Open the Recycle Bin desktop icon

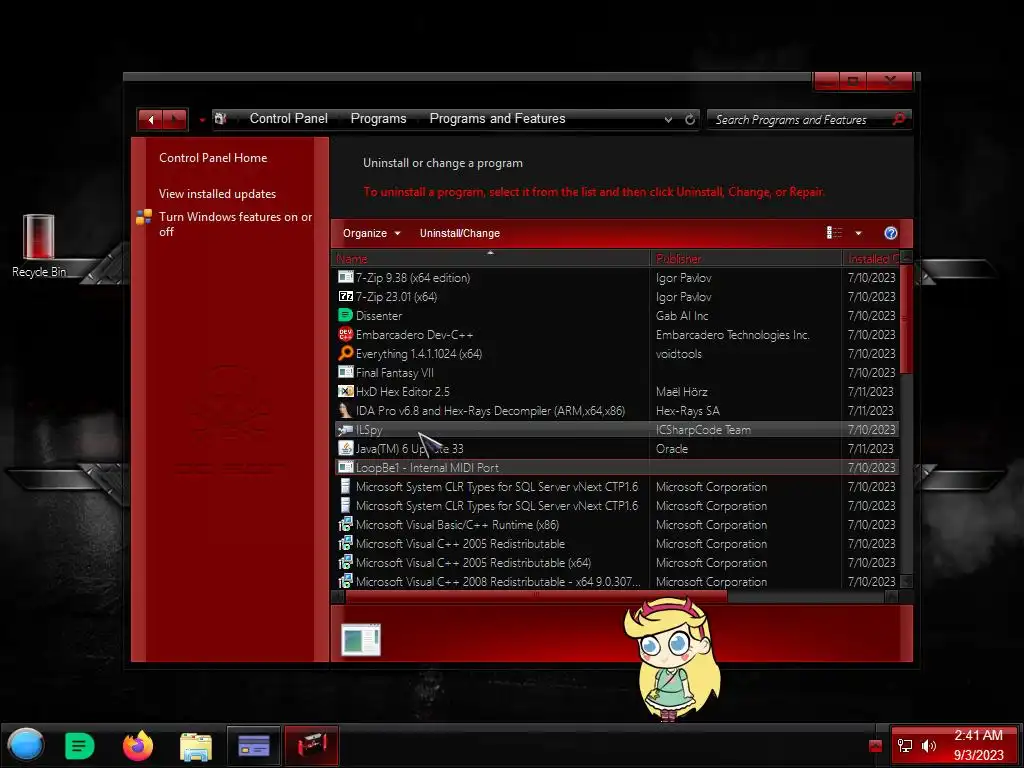(39, 246)
